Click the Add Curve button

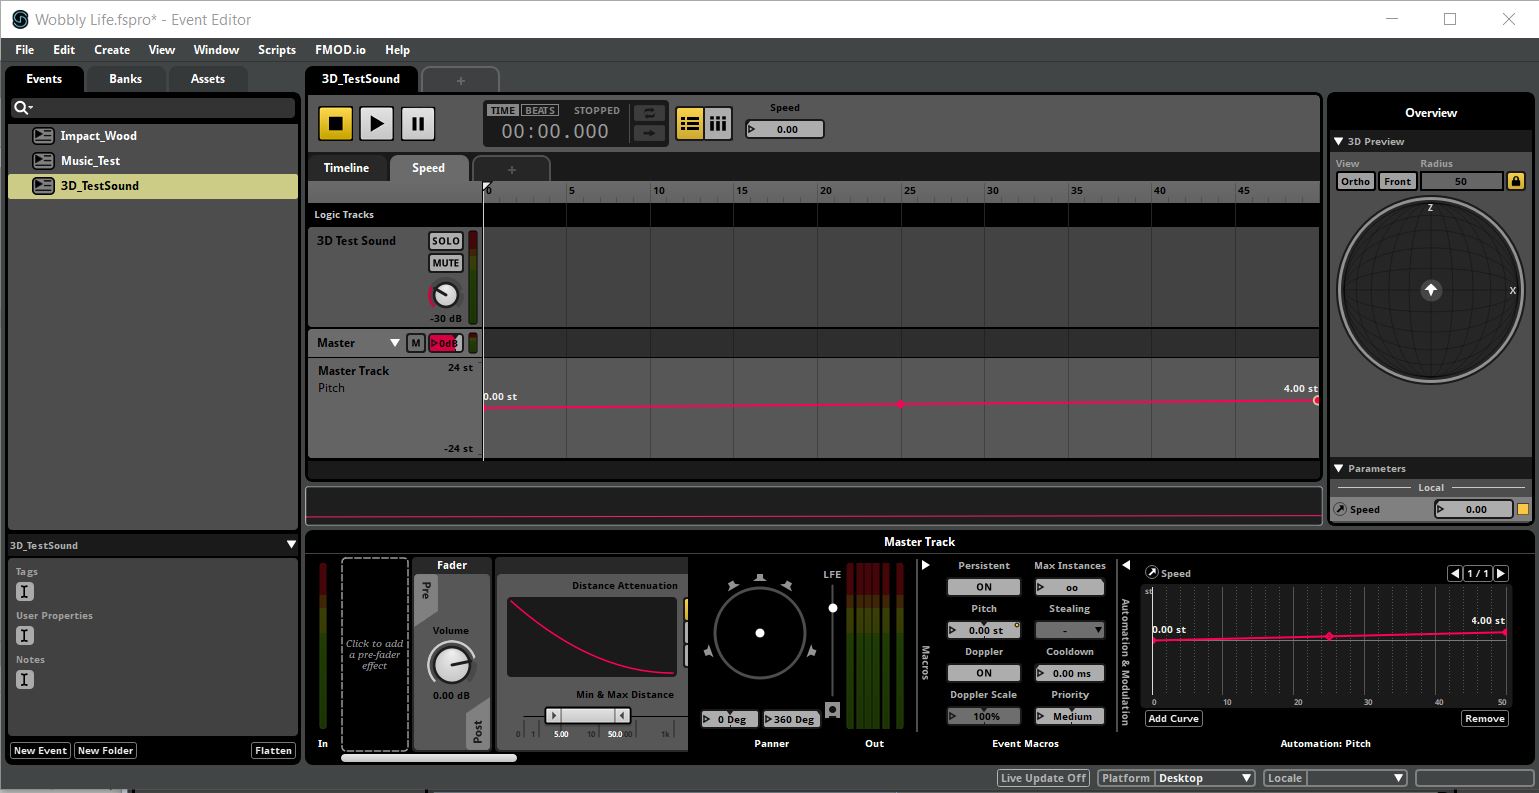(x=1173, y=719)
